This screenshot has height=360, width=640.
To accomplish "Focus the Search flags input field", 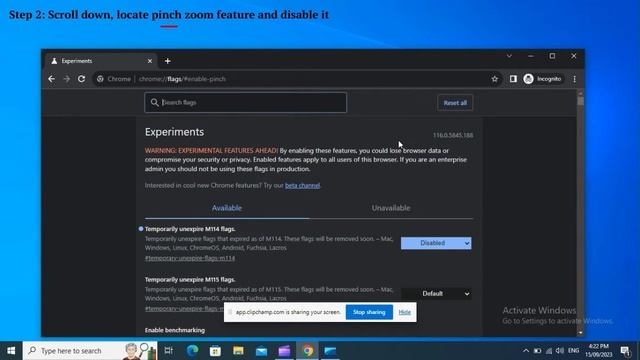I will coord(245,102).
